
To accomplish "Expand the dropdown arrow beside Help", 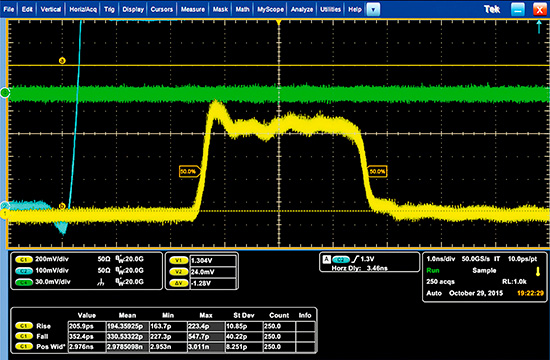I will pos(373,9).
